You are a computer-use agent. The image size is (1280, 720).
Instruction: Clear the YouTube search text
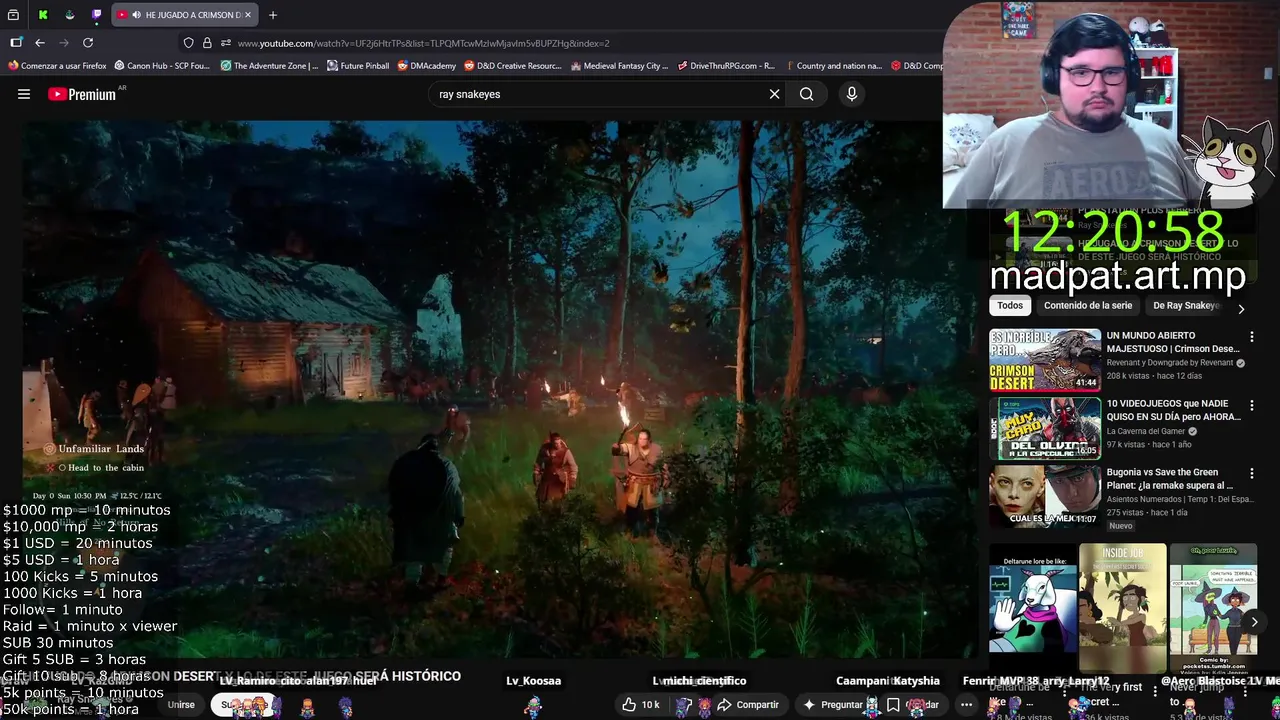point(774,94)
